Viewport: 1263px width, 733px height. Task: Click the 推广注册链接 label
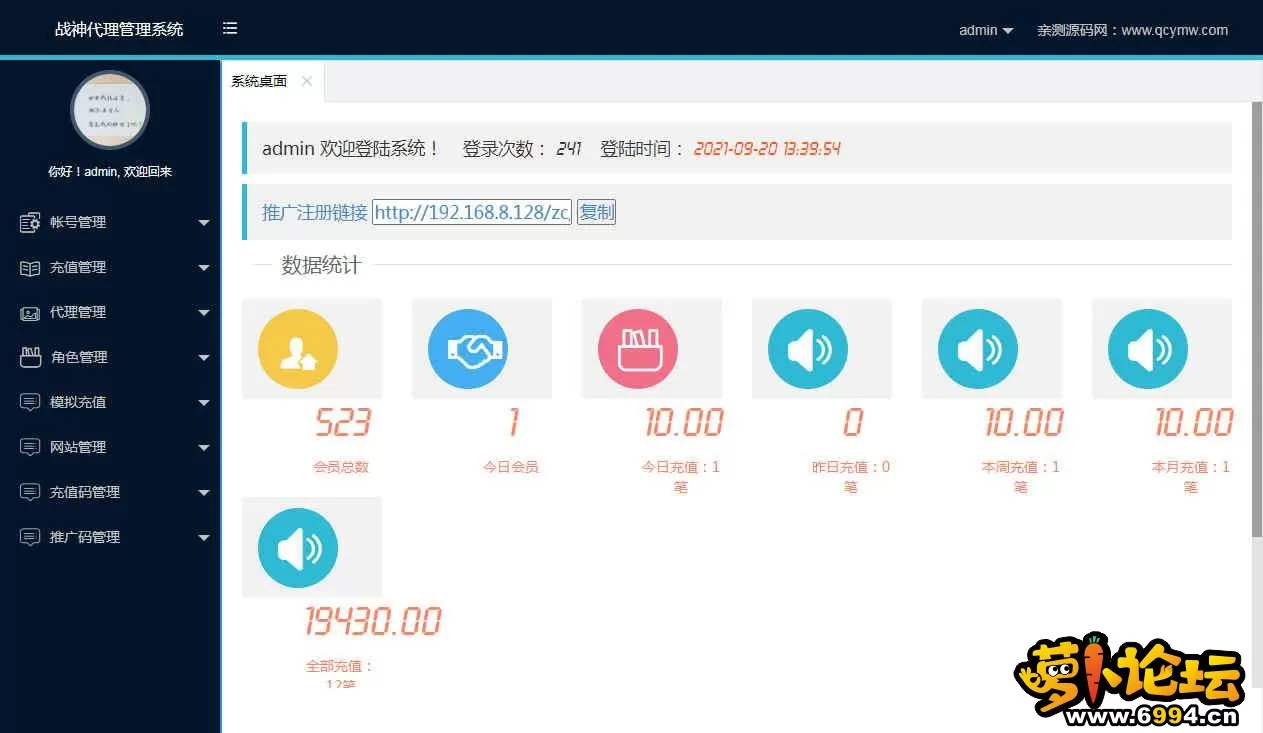[315, 212]
